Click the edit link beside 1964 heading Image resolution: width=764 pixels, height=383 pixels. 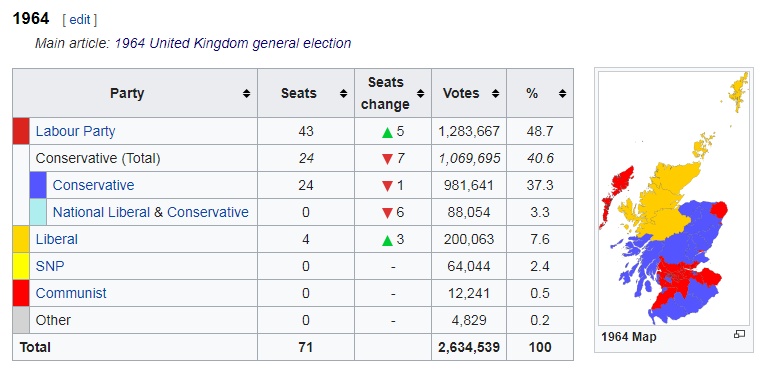coord(80,19)
